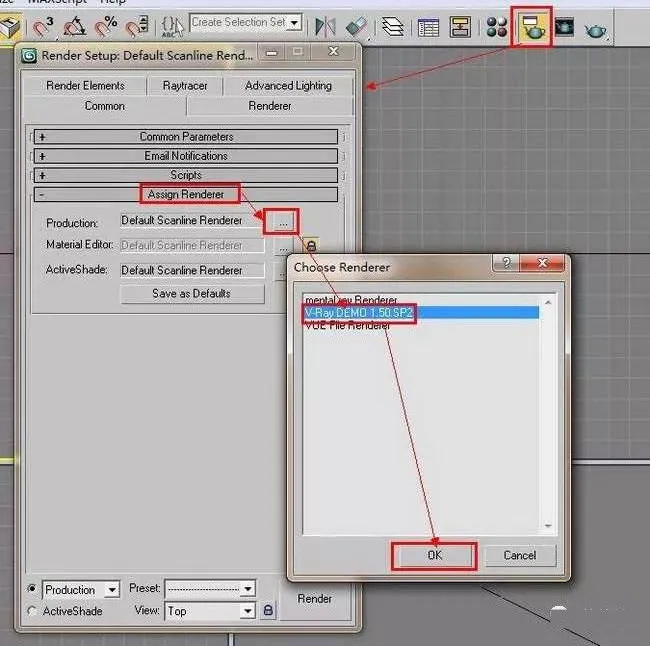Expand the Scripts rollout
The width and height of the screenshot is (650, 646).
[186, 175]
